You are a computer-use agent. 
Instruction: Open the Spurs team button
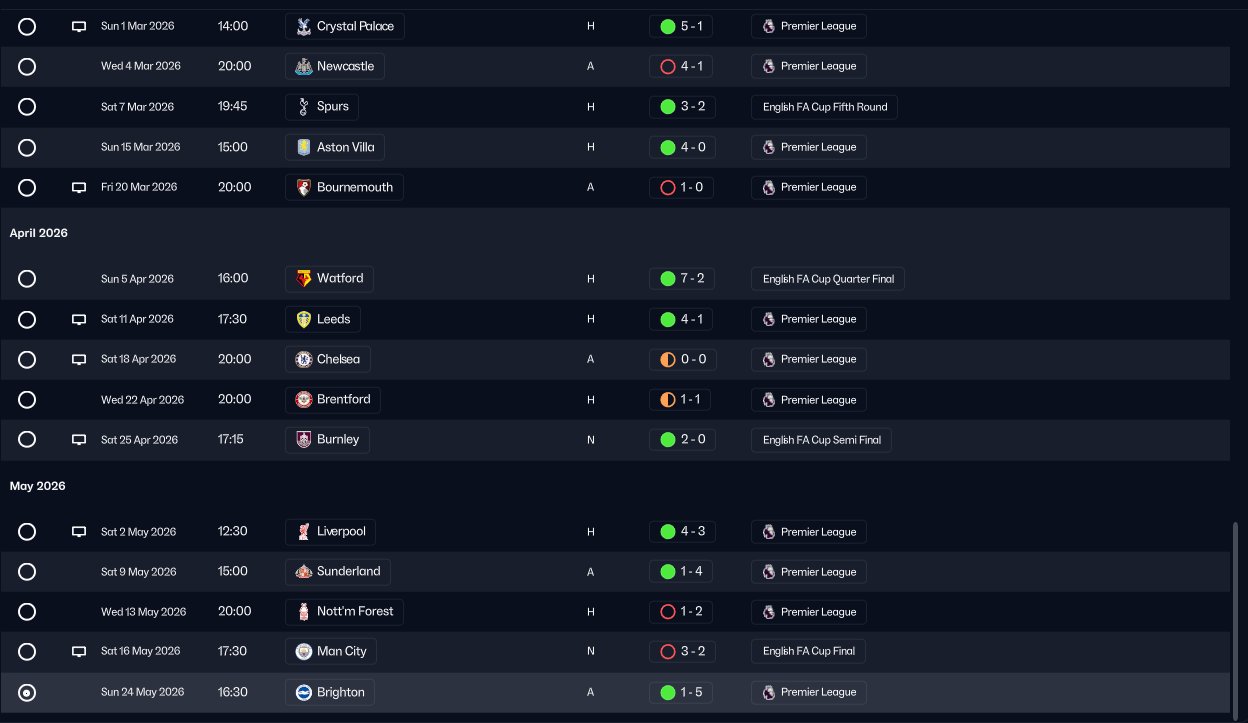pos(322,106)
